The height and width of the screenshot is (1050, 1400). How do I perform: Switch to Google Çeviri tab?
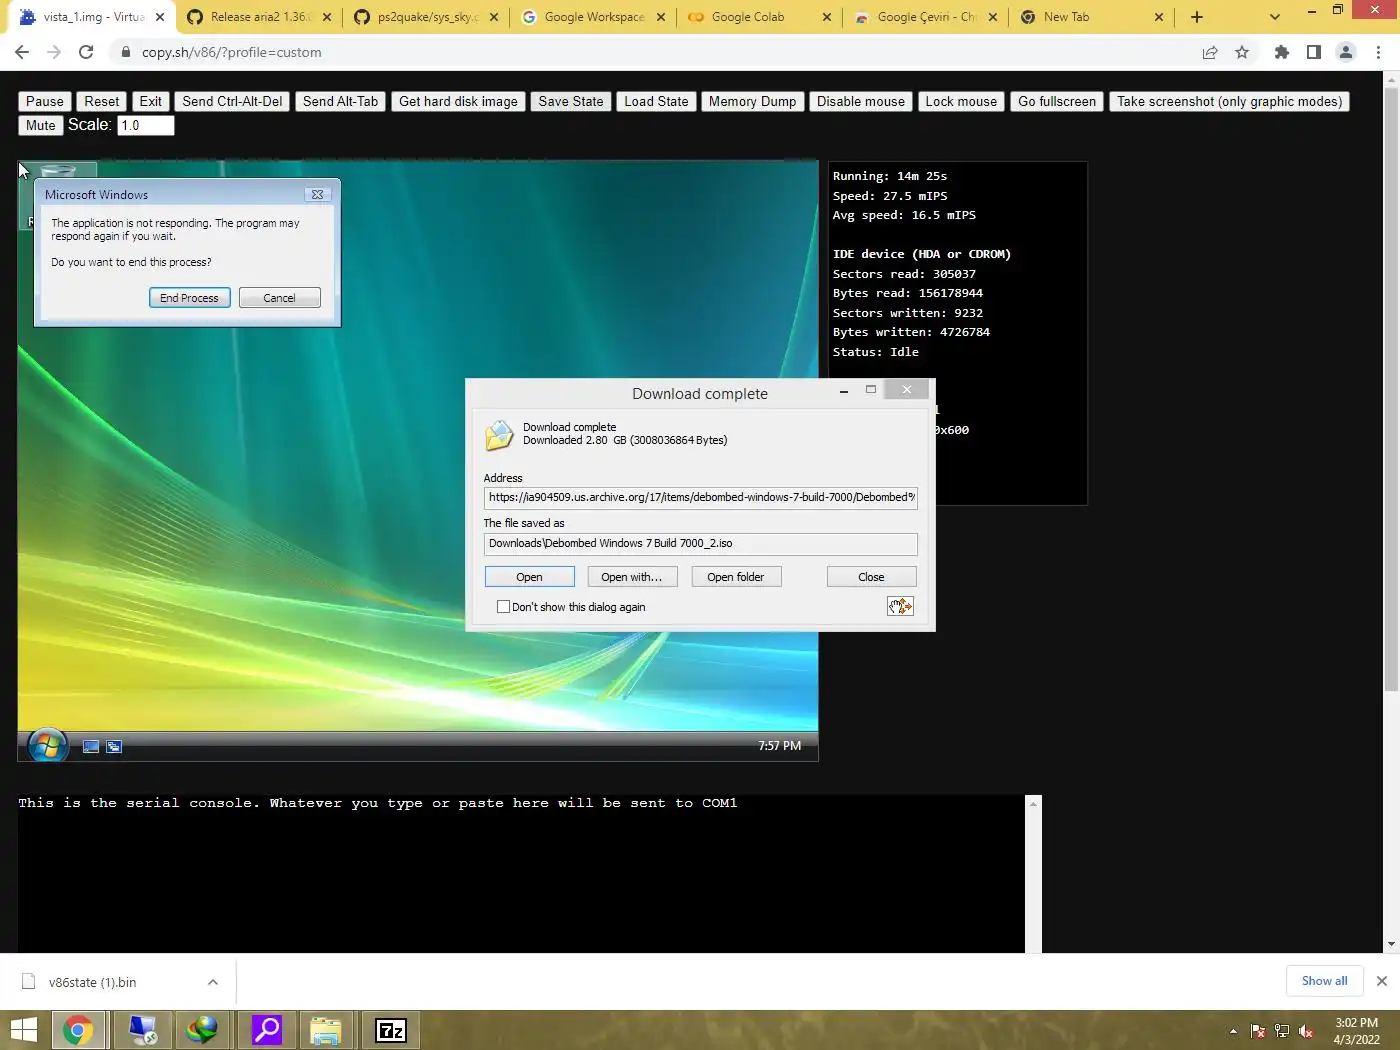(x=925, y=17)
